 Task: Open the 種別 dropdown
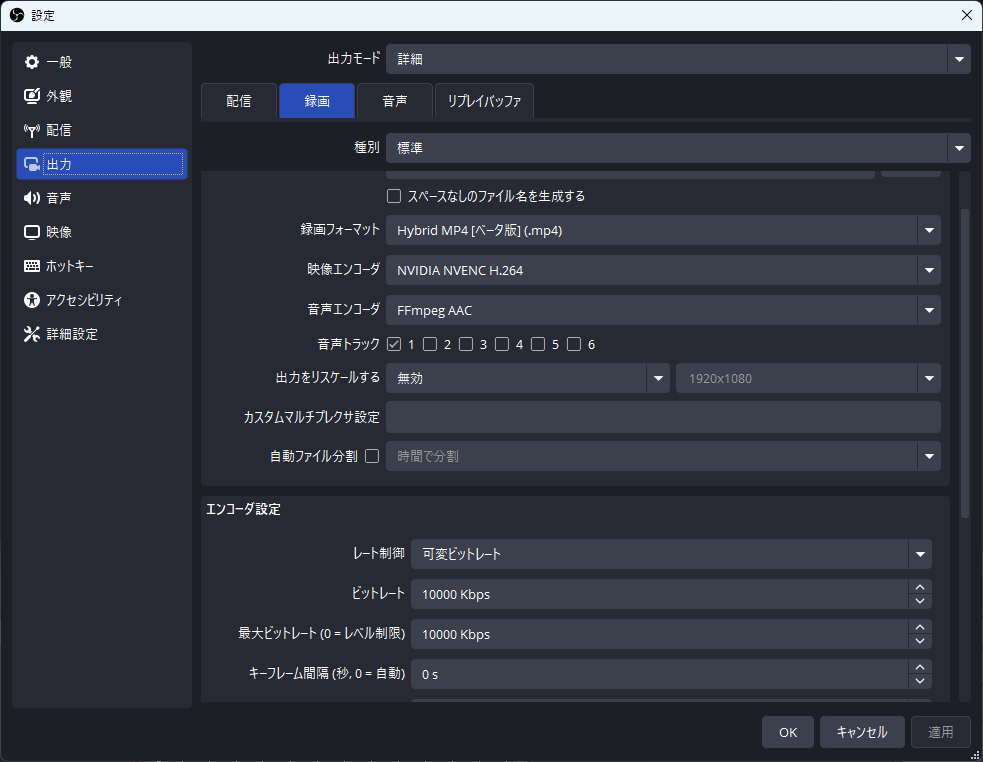(678, 148)
